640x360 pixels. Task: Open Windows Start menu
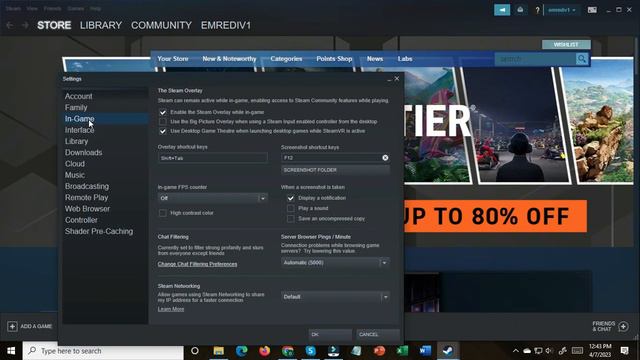coord(11,351)
